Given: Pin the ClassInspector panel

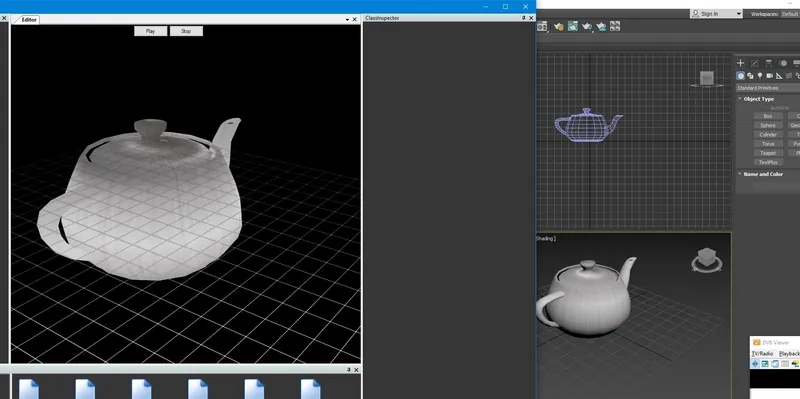Looking at the screenshot, I should [523, 18].
